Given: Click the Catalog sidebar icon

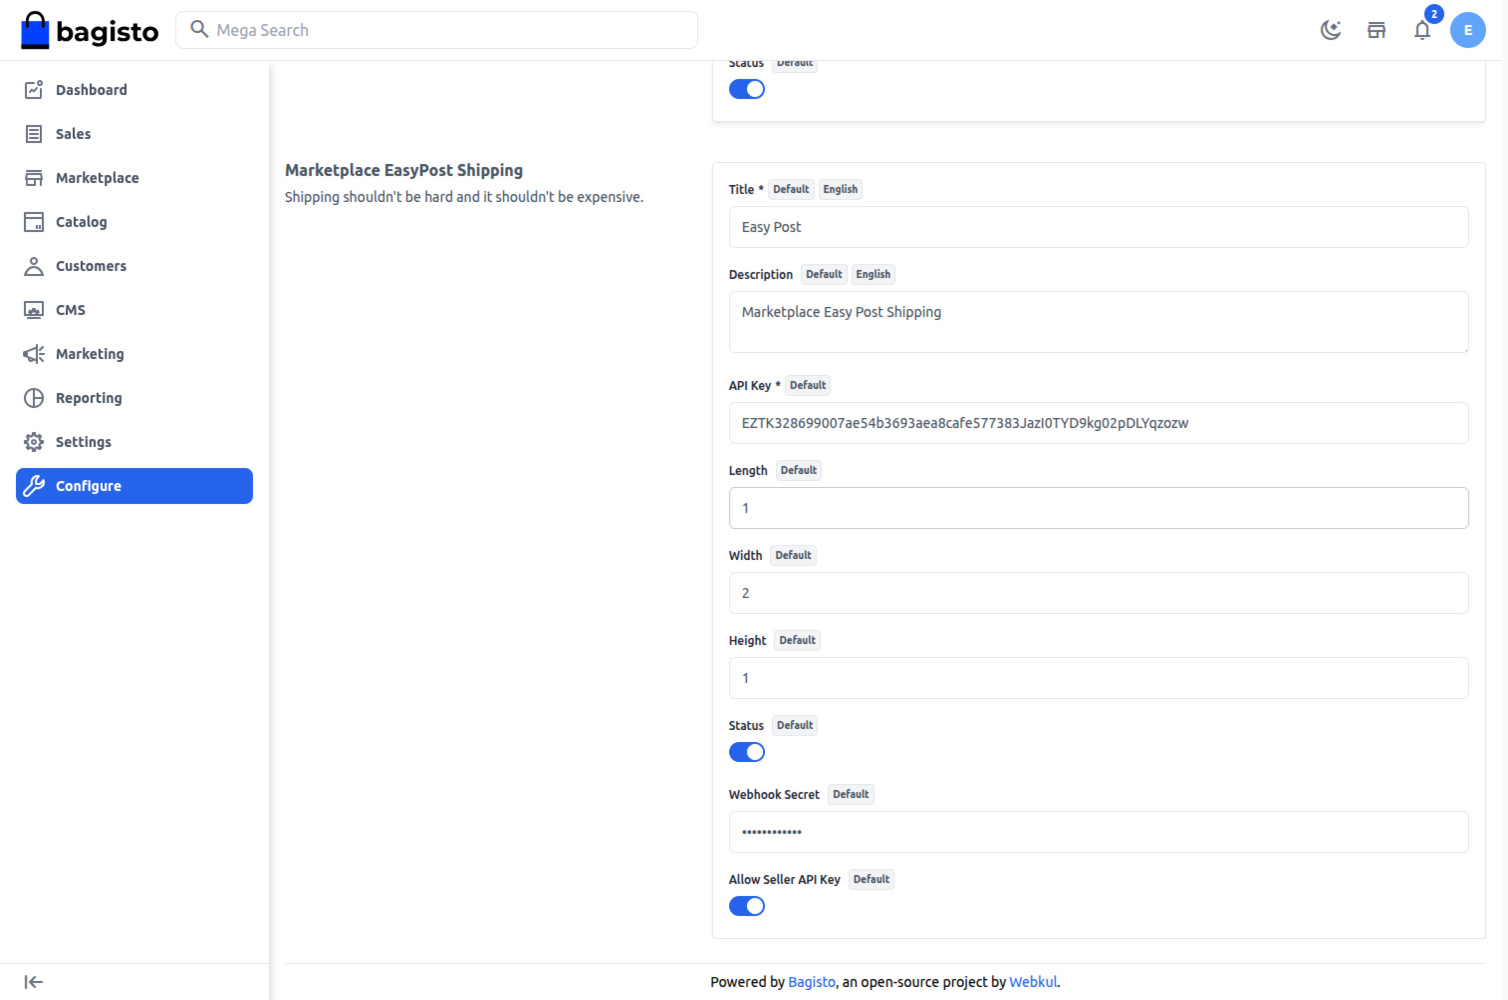Looking at the screenshot, I should tap(34, 222).
